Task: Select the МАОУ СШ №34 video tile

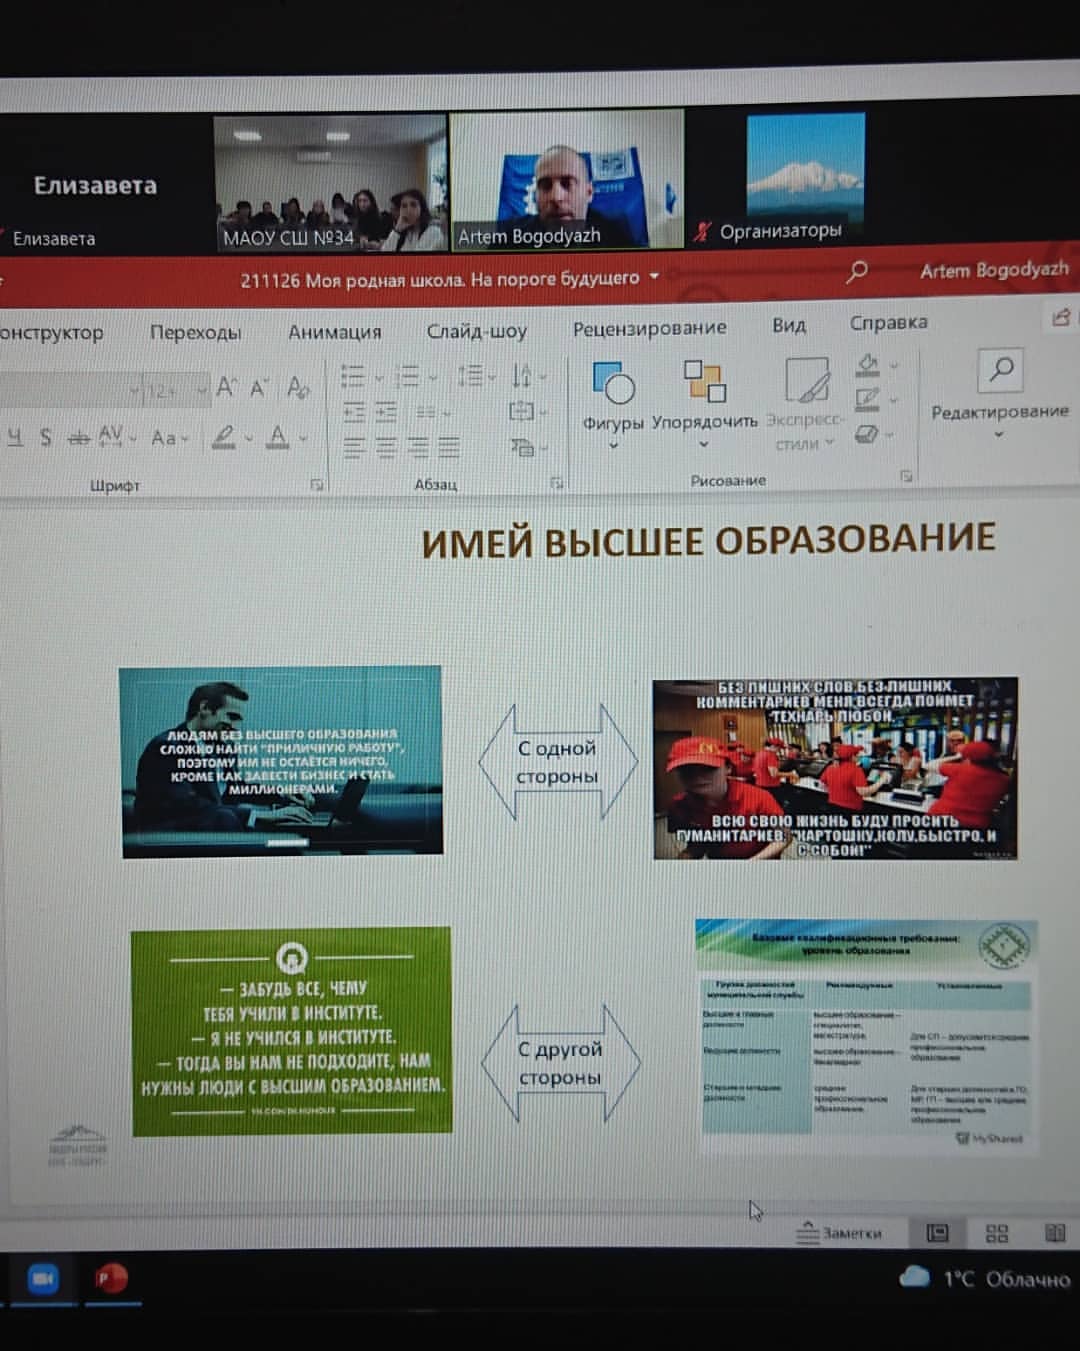Action: (330, 182)
